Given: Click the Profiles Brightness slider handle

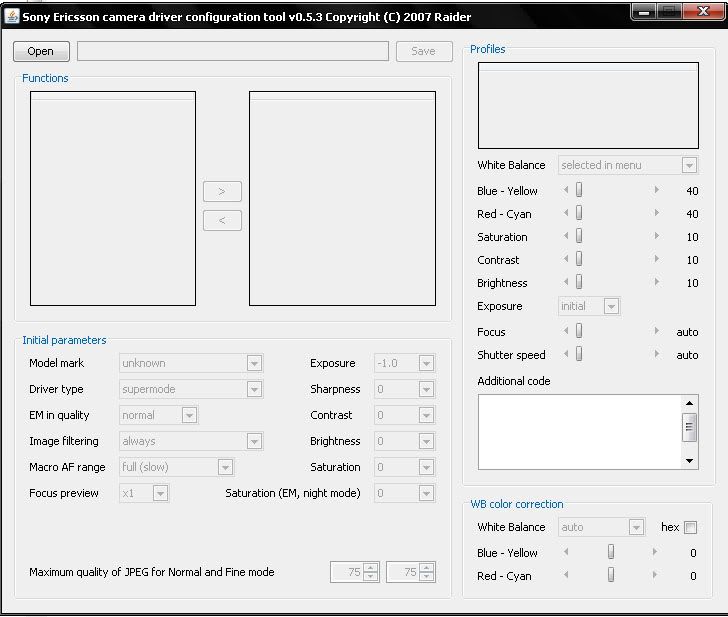Looking at the screenshot, I should point(579,282).
